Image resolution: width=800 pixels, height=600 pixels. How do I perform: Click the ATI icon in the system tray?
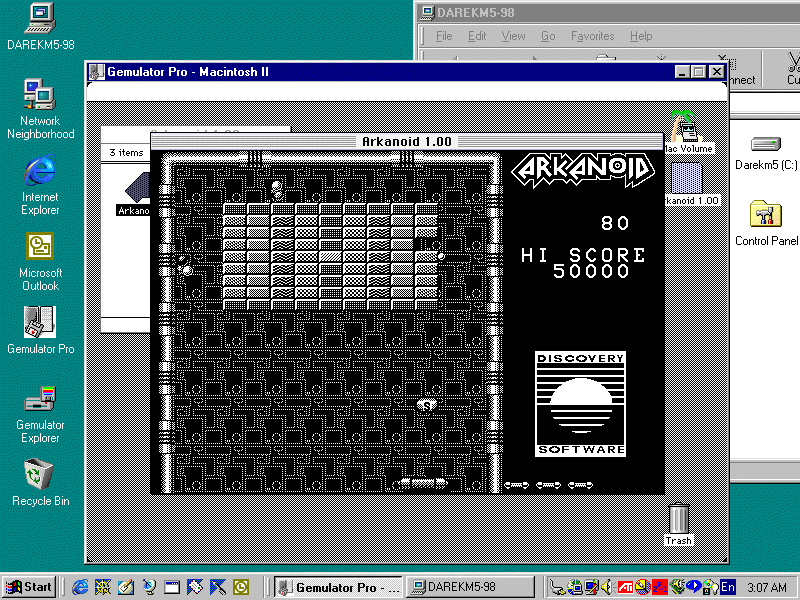[626, 587]
